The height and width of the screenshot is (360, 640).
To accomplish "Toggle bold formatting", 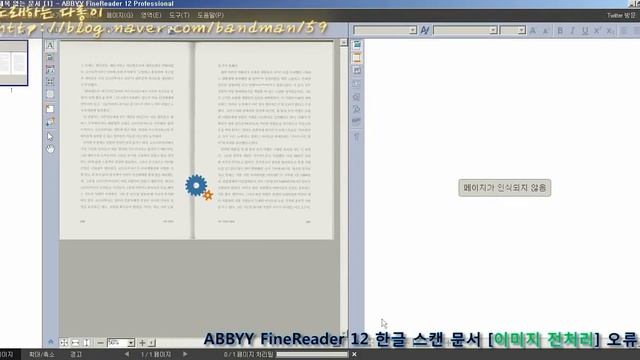I will (560, 31).
